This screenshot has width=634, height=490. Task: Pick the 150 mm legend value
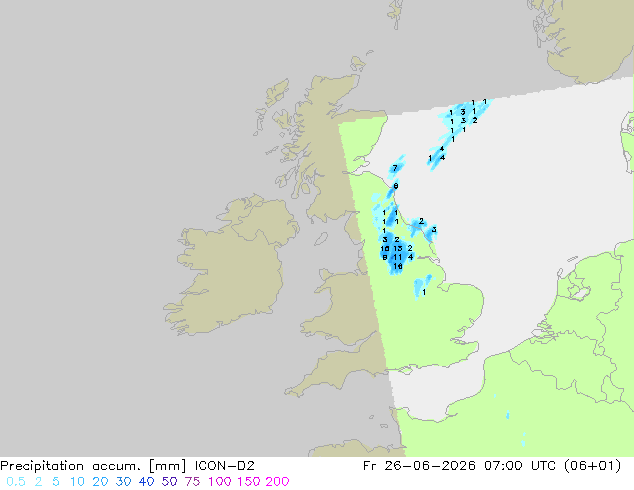pos(249,482)
